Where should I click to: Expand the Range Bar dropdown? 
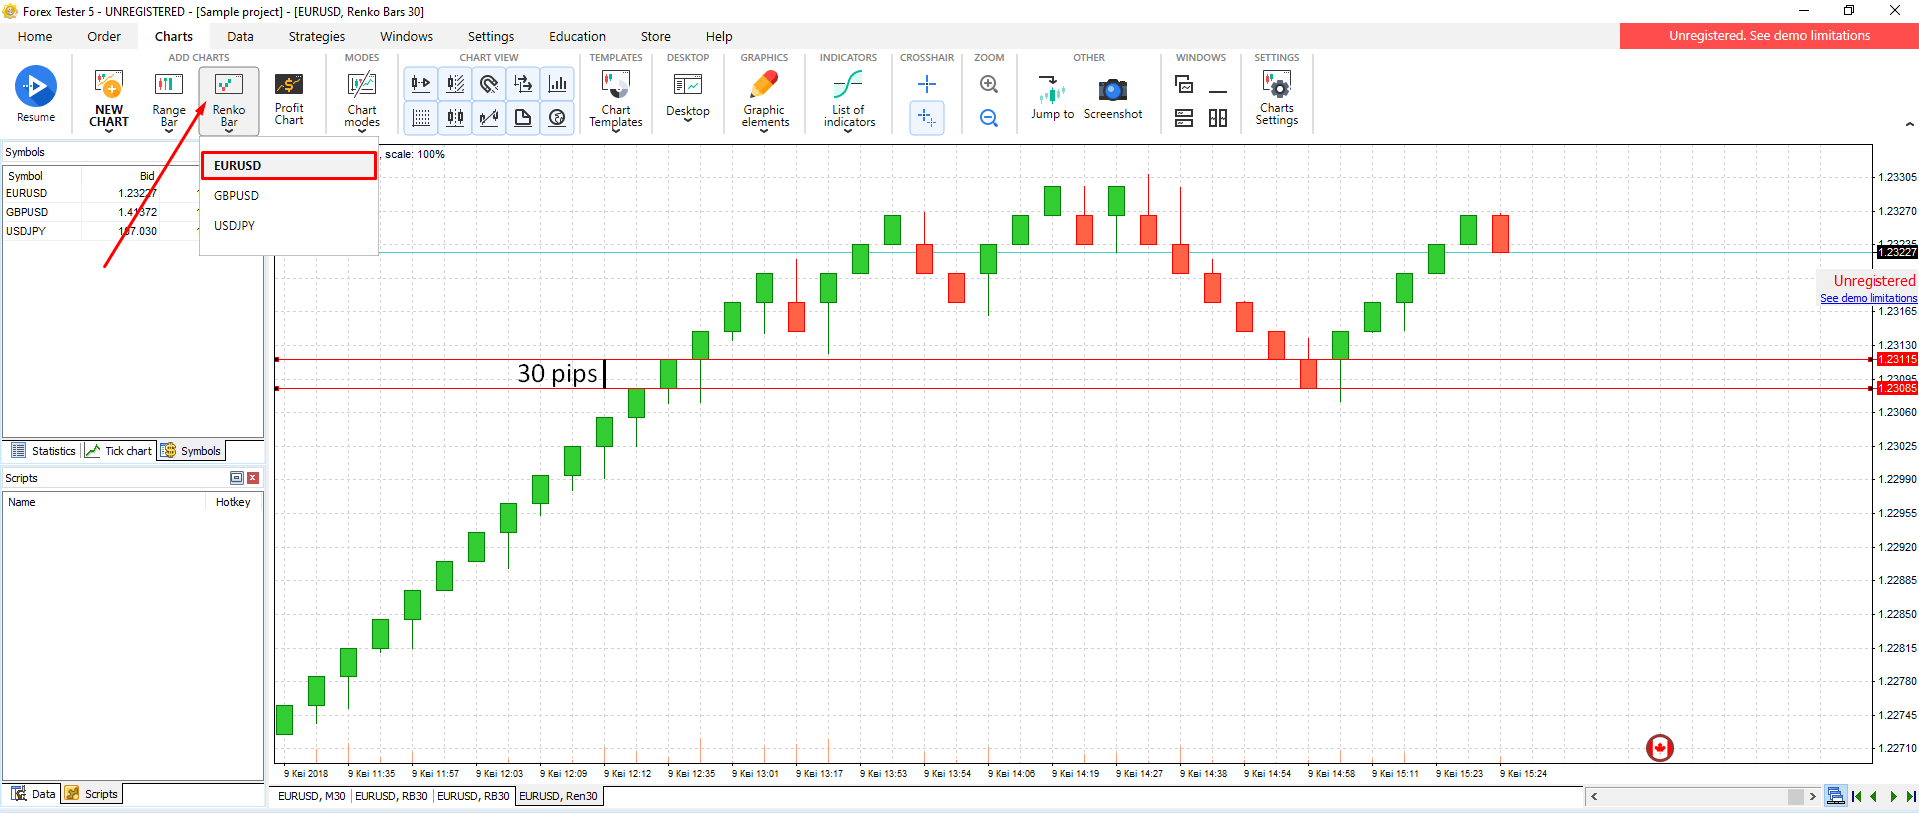tap(169, 102)
